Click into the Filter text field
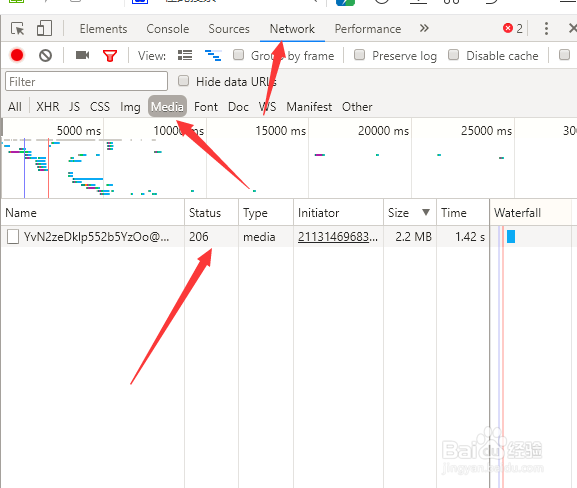 86,81
